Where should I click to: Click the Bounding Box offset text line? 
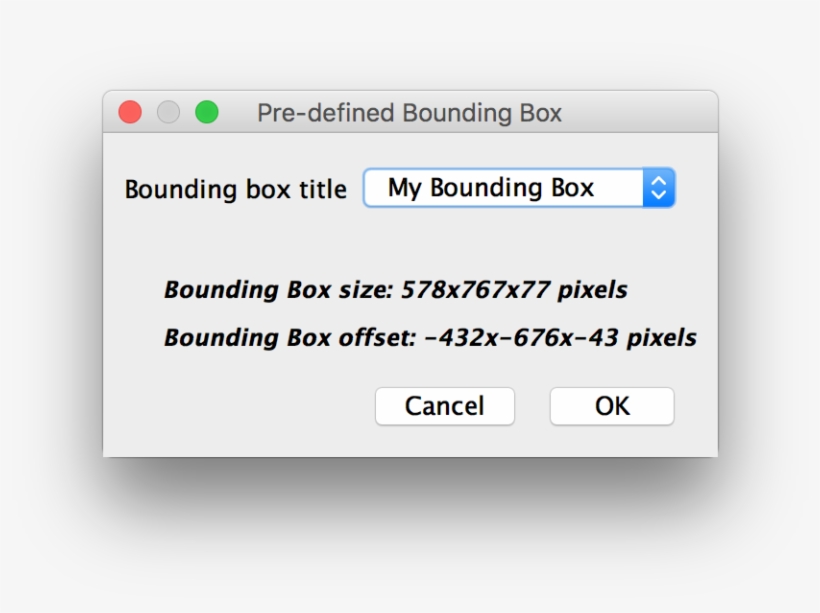(430, 337)
